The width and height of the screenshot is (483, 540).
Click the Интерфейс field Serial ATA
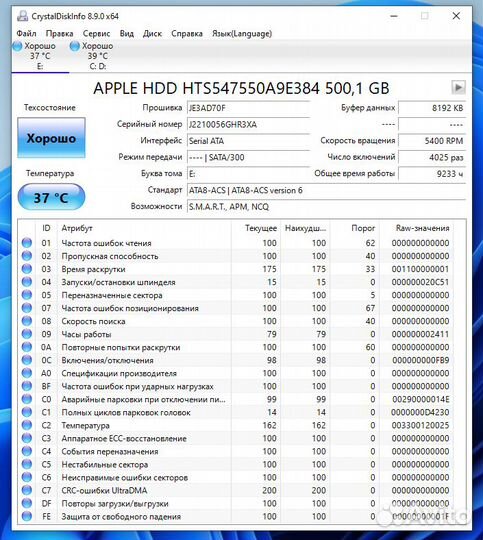[248, 141]
